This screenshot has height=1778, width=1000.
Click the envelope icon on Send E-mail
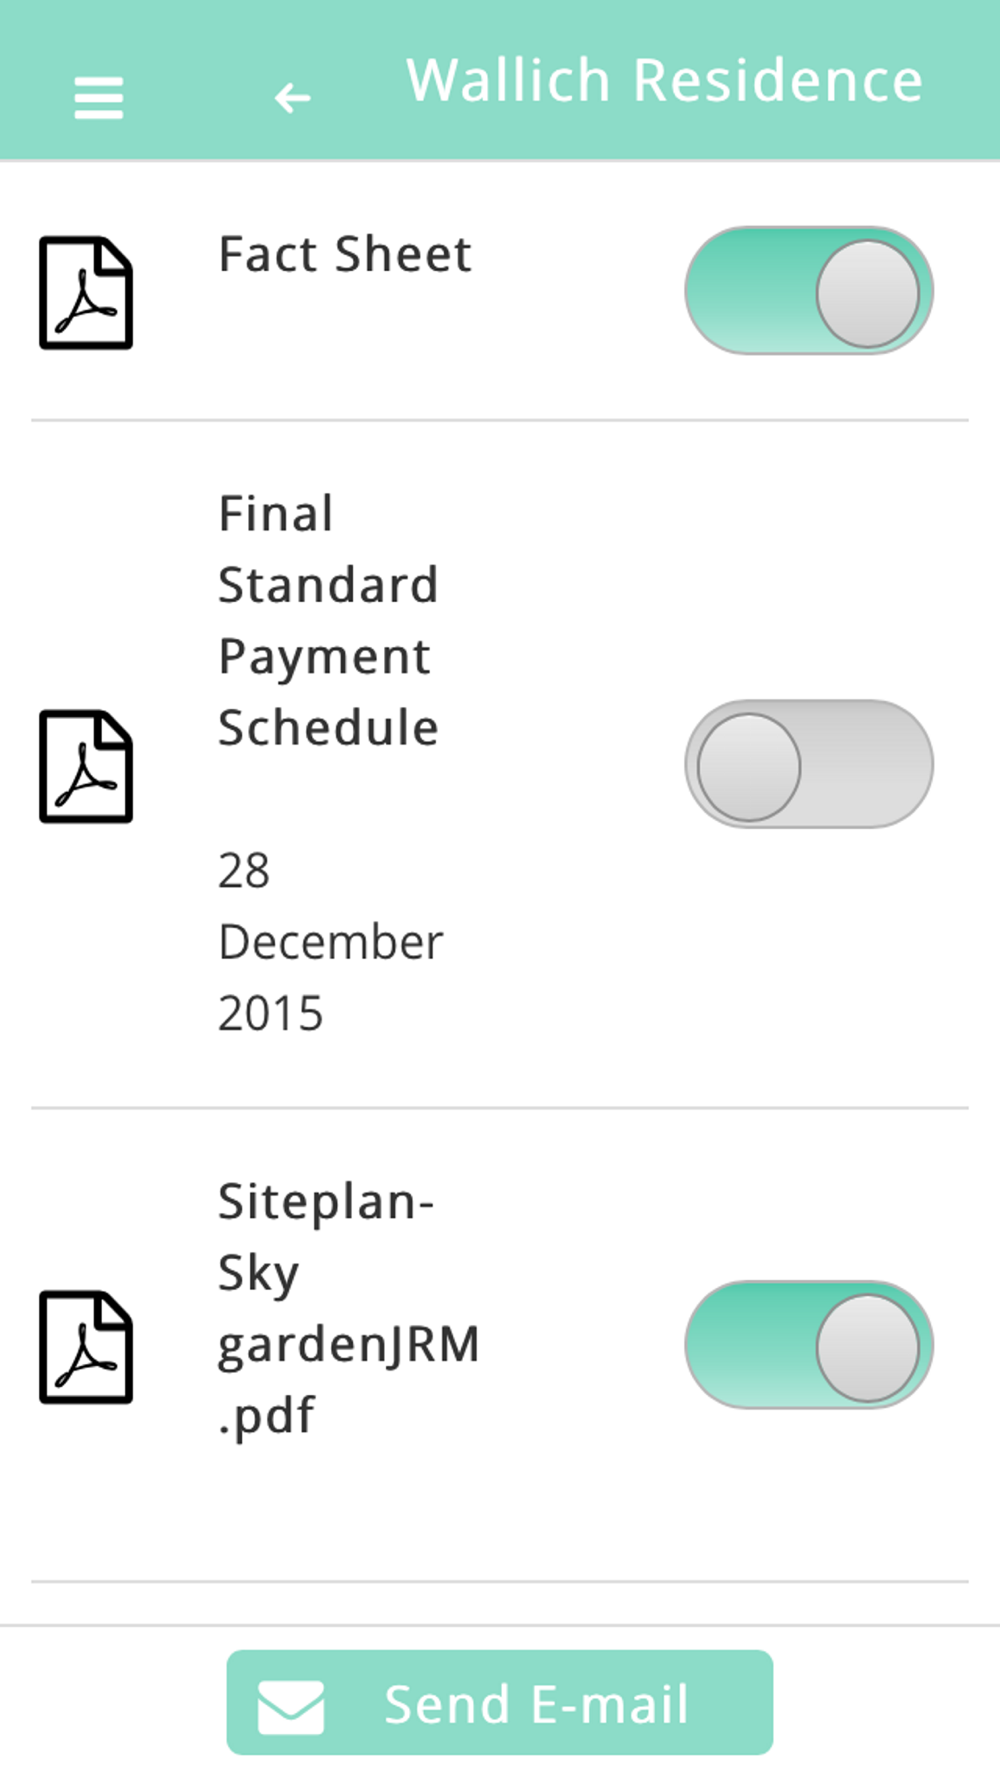pos(291,1705)
